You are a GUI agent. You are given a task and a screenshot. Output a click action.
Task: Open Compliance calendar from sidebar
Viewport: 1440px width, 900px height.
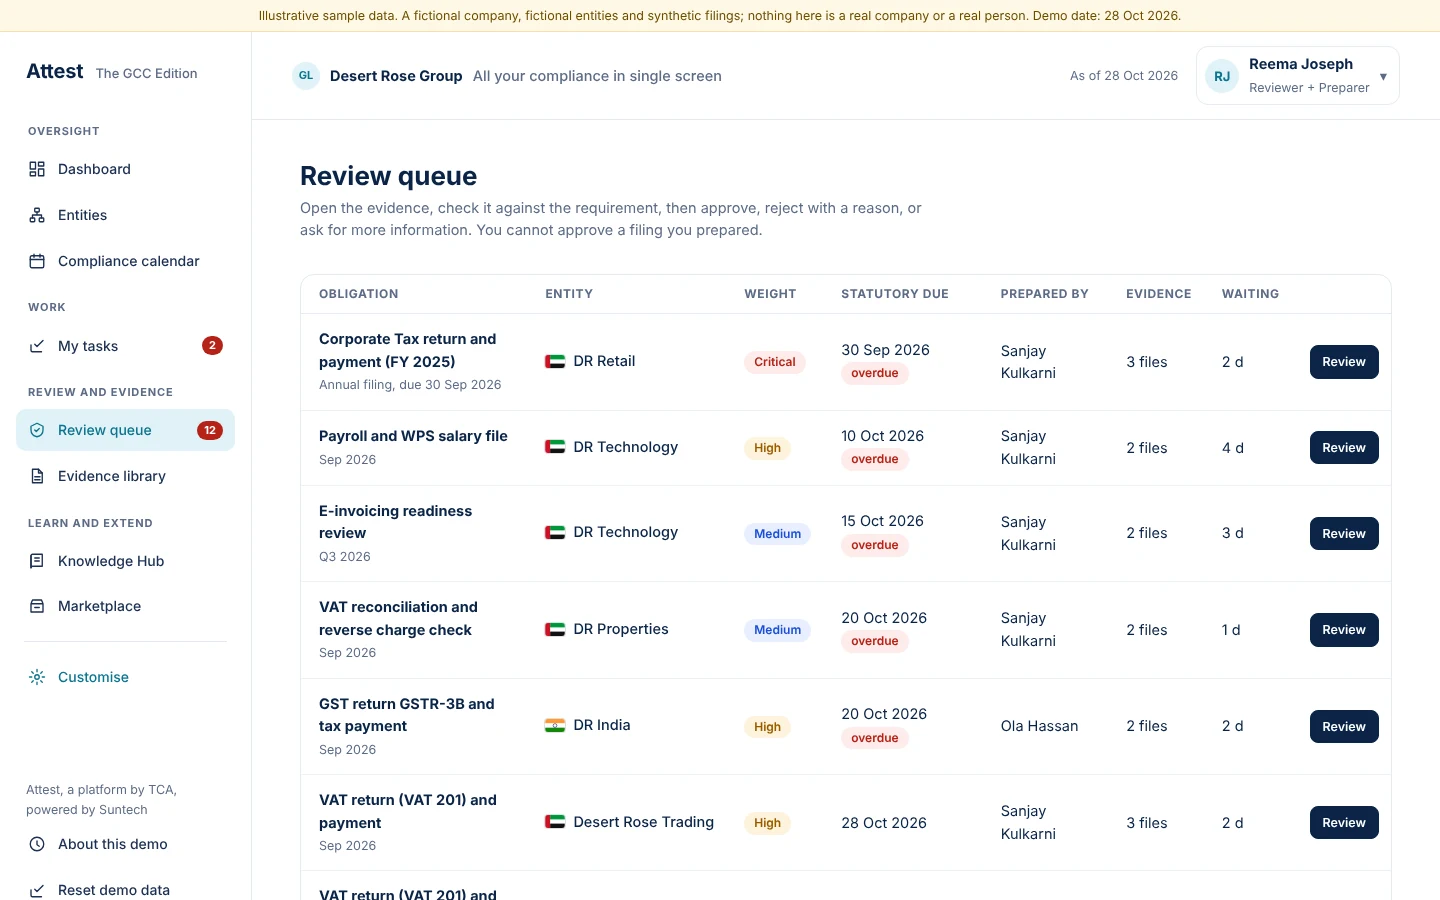tap(125, 261)
